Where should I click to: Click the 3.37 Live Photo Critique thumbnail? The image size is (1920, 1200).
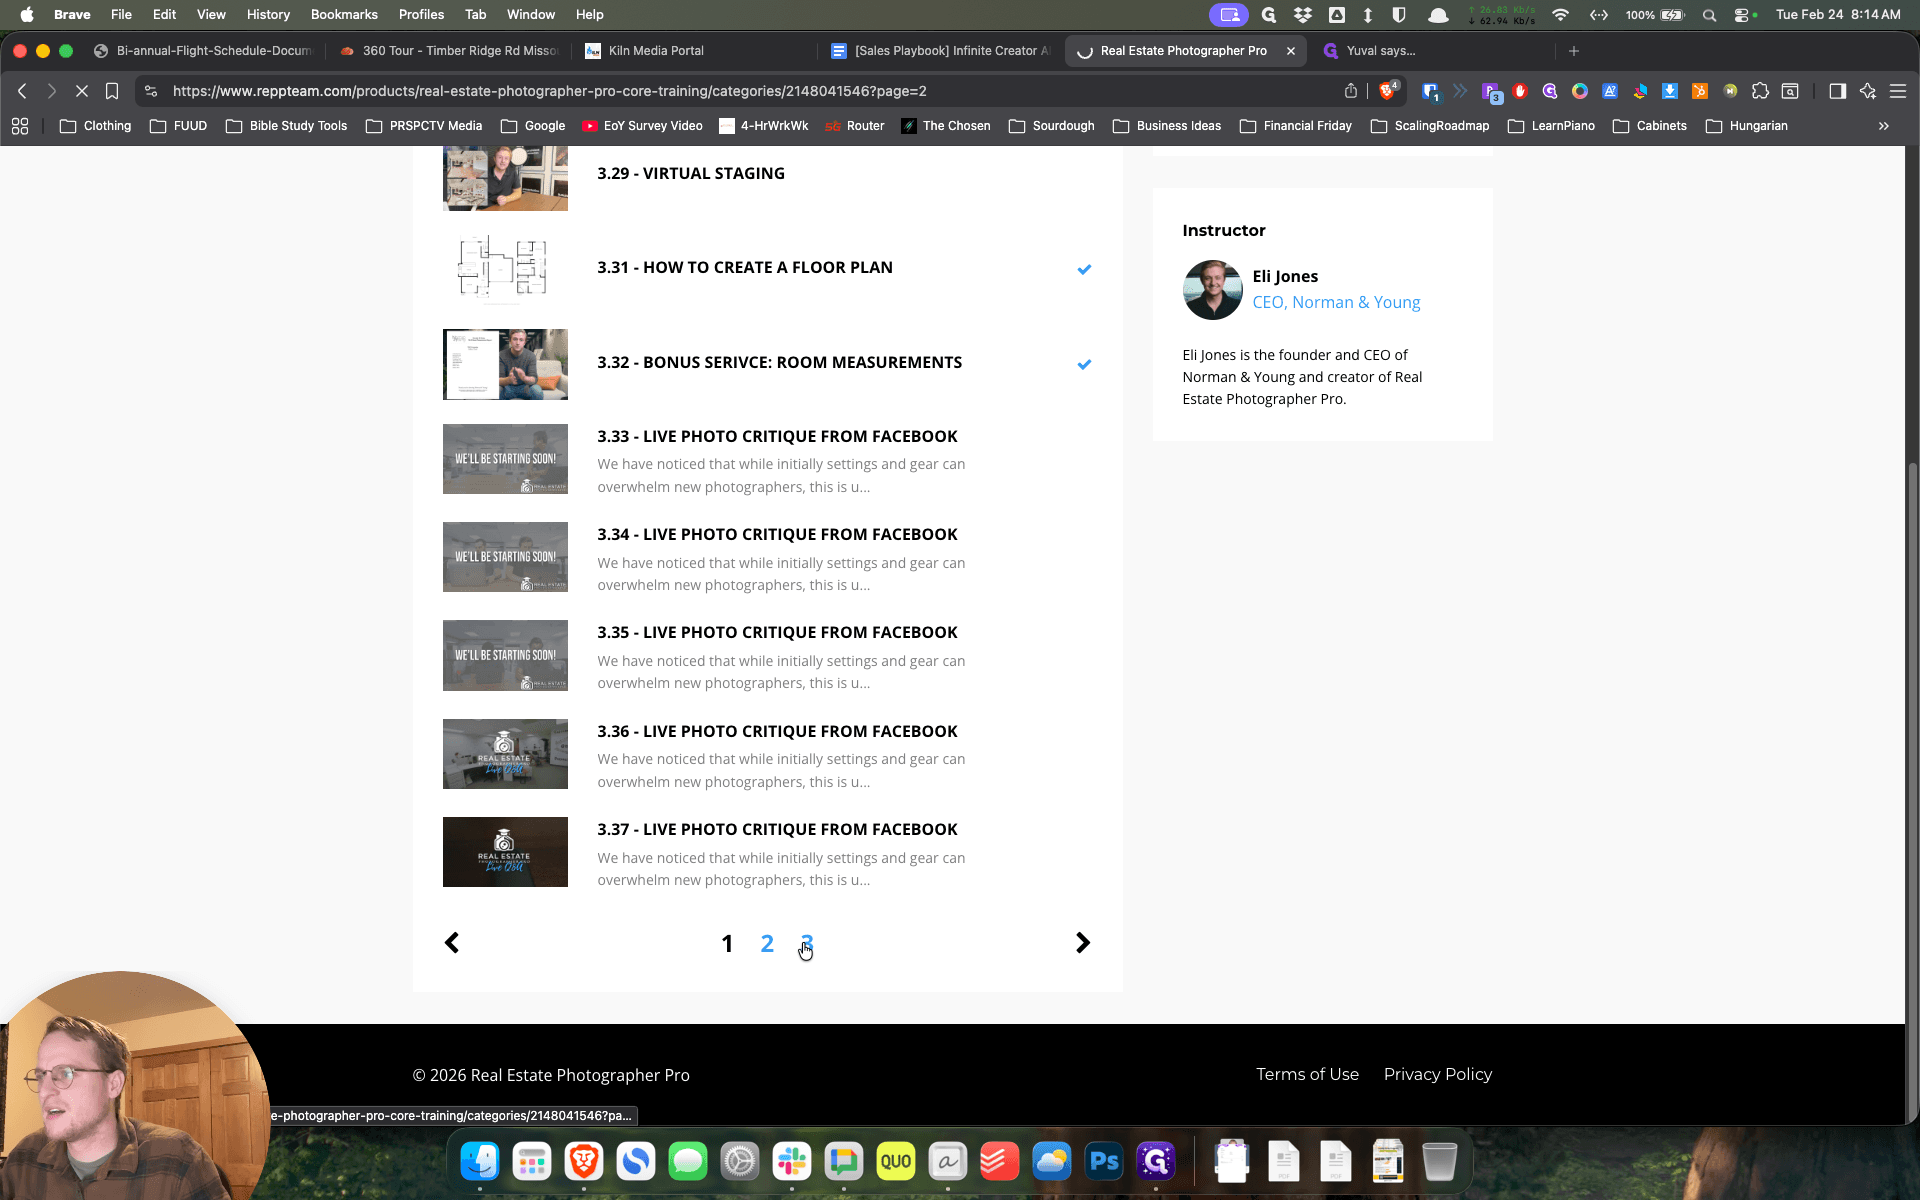pos(505,852)
